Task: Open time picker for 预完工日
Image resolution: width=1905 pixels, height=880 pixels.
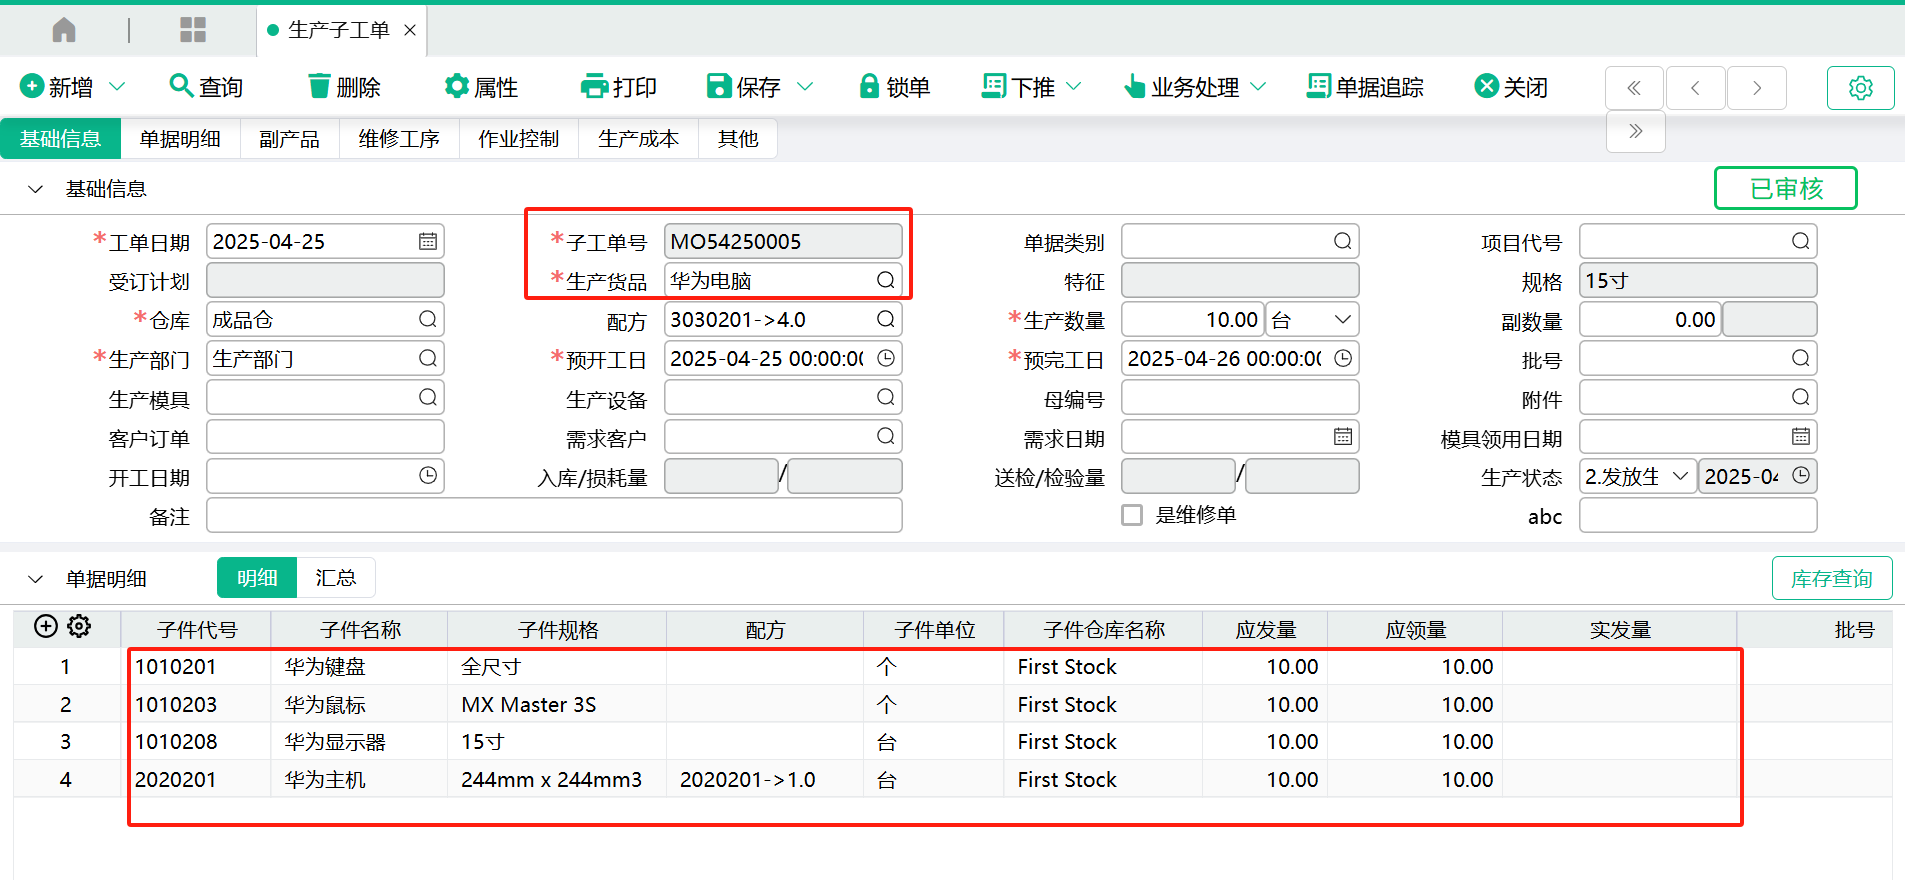Action: 1343,358
